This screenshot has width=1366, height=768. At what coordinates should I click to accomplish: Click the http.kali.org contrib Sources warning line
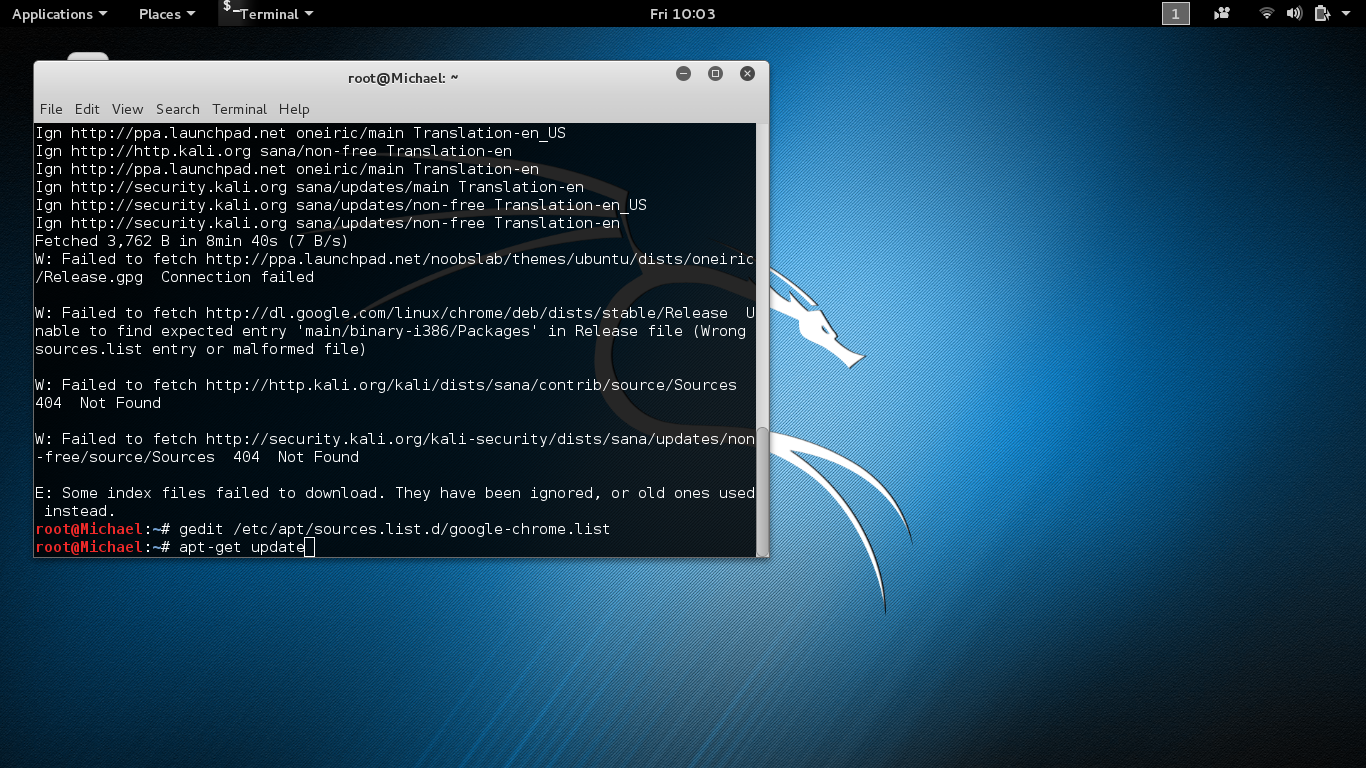click(x=386, y=385)
